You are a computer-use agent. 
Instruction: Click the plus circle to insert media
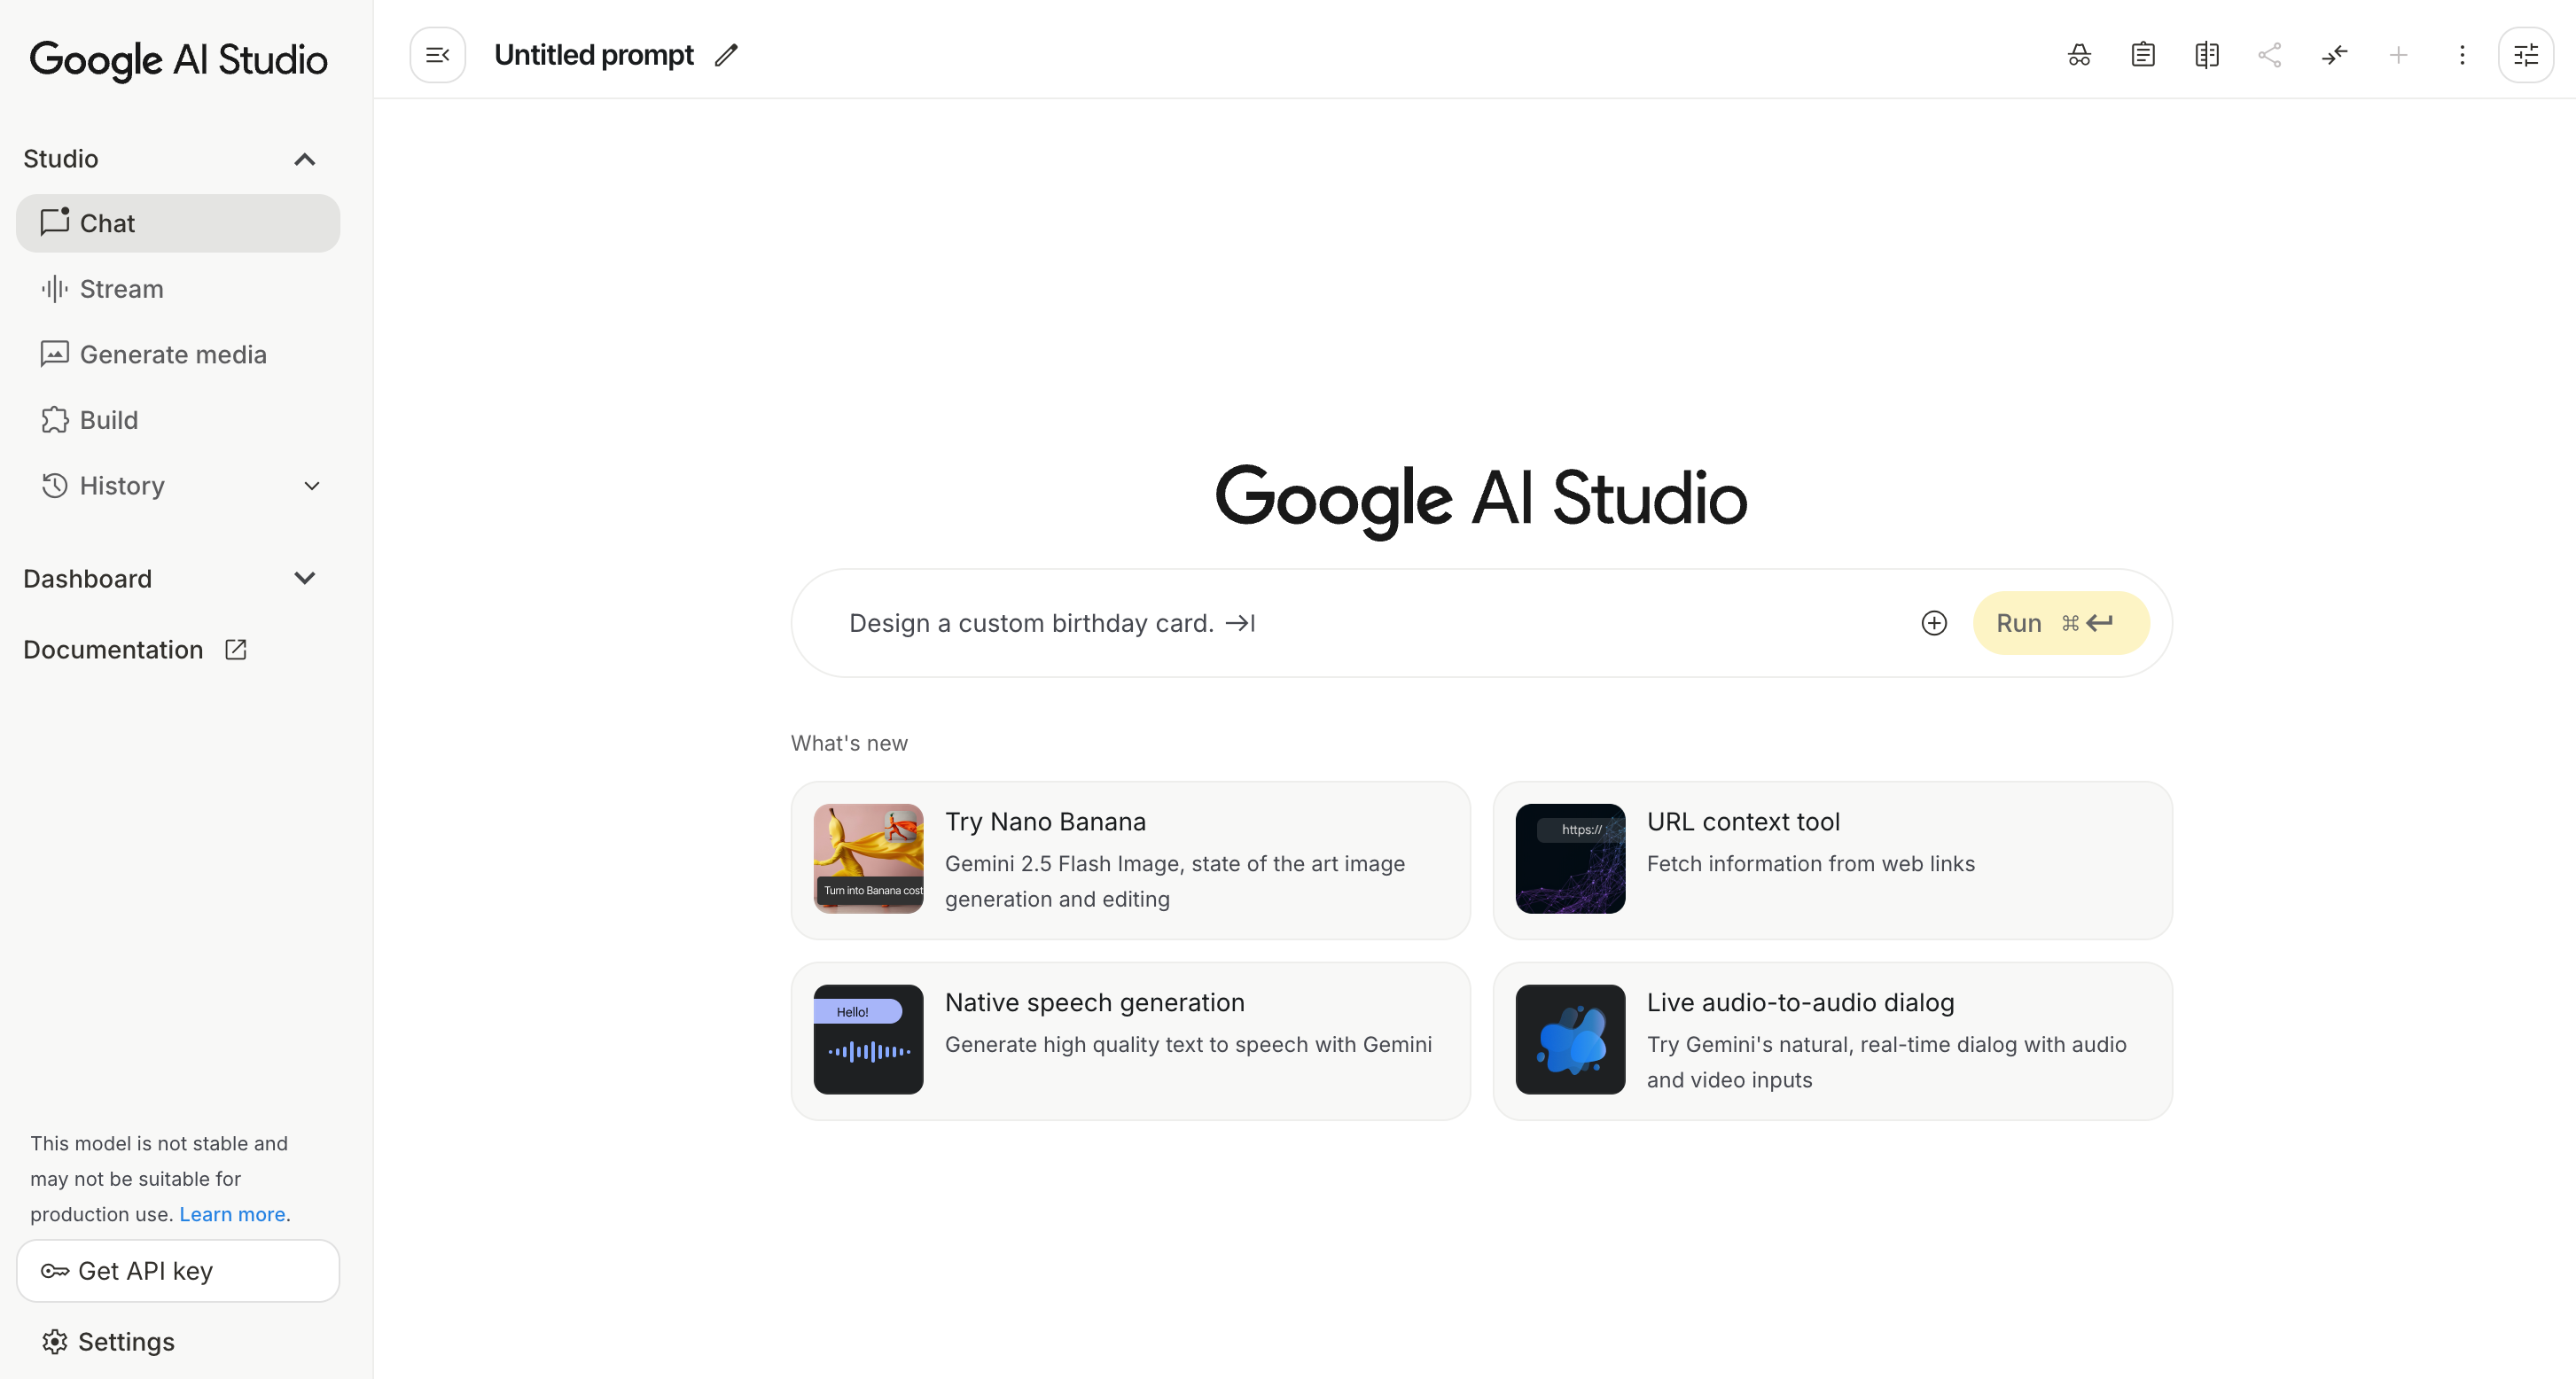coord(1934,623)
